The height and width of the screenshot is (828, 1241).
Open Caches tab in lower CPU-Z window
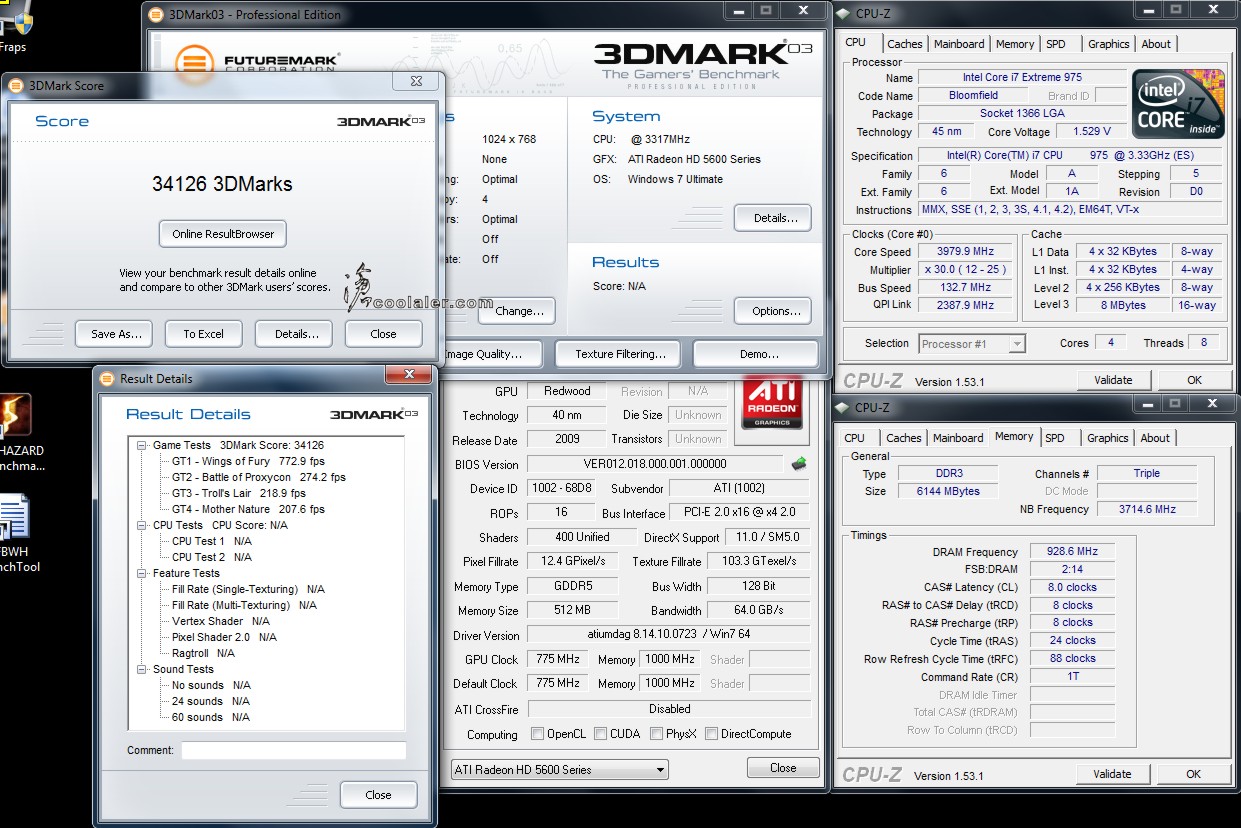coord(903,438)
